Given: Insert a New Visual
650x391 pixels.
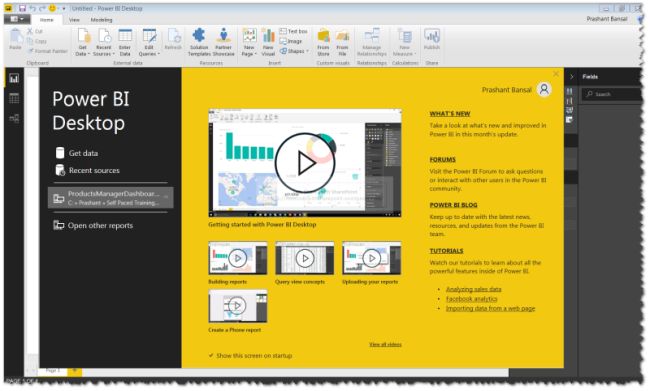Looking at the screenshot, I should 268,42.
